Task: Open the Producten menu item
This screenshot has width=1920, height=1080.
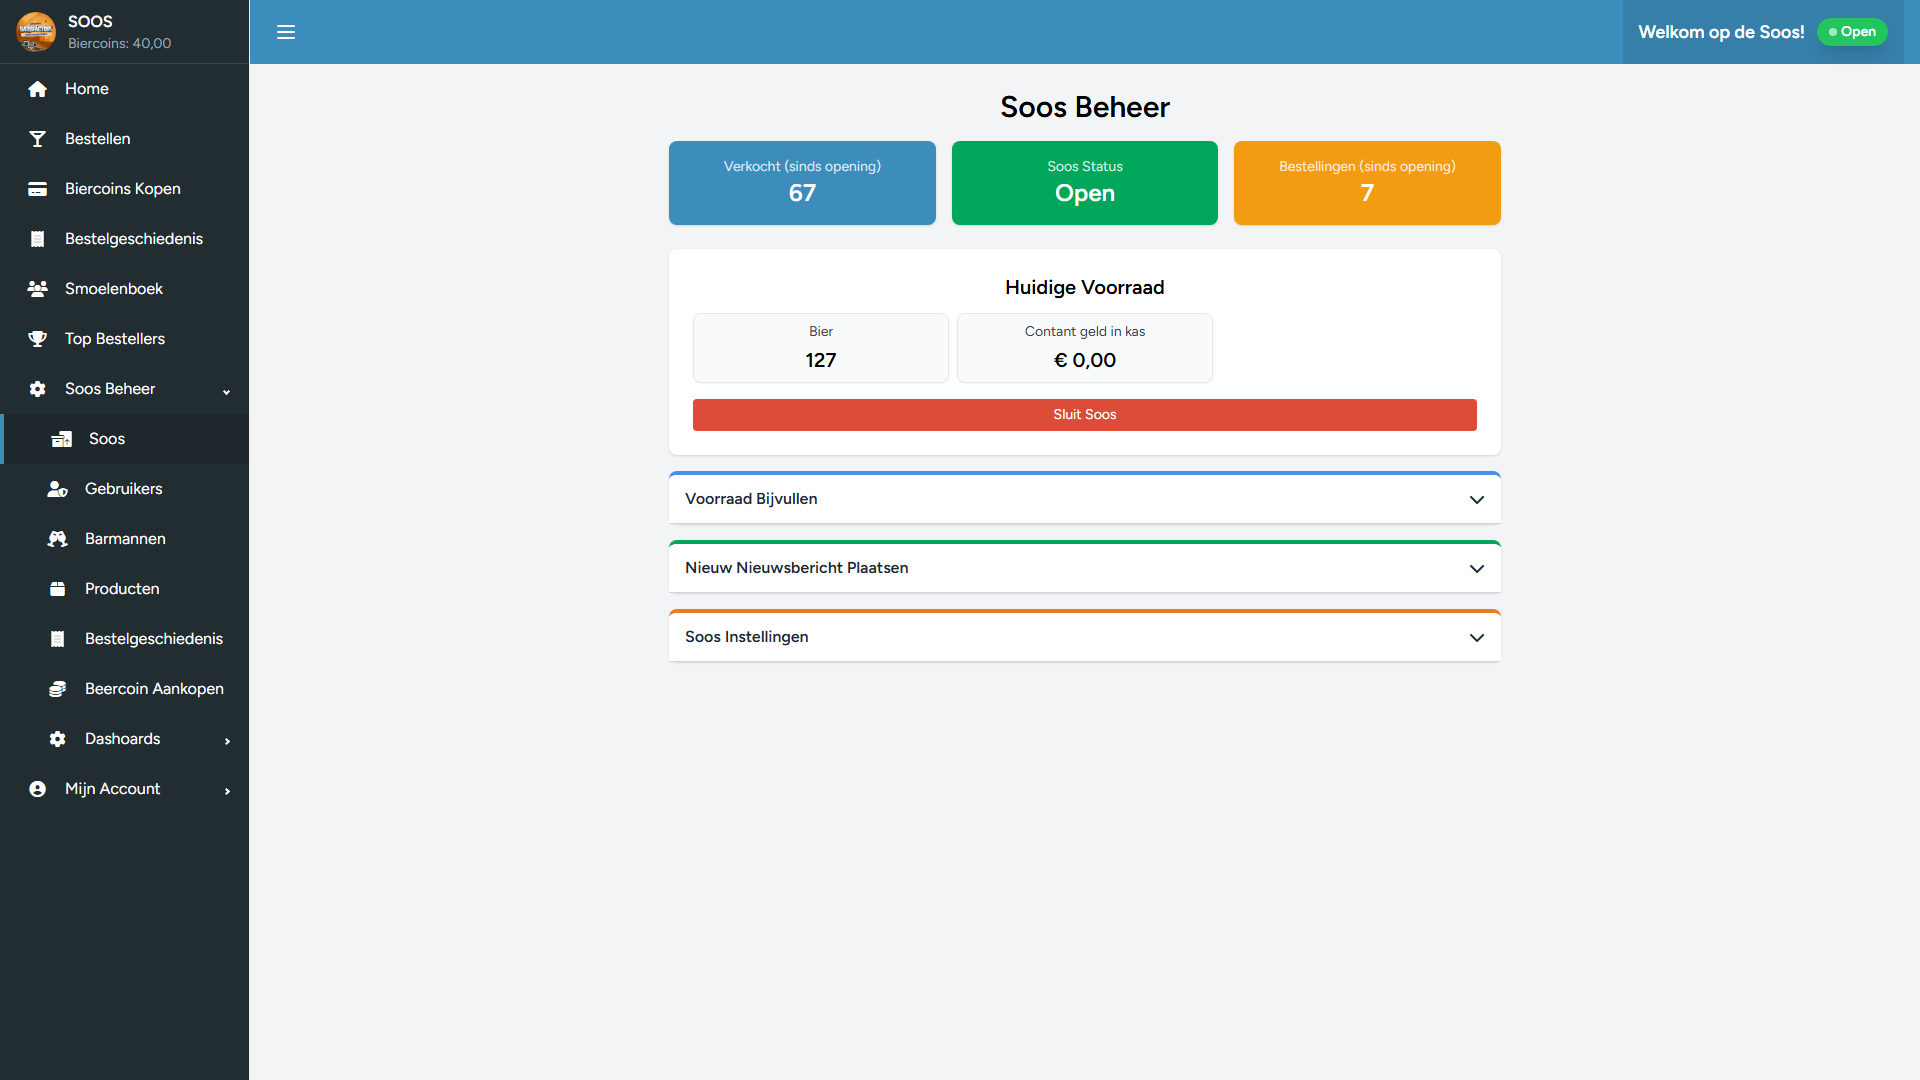Action: [x=122, y=589]
